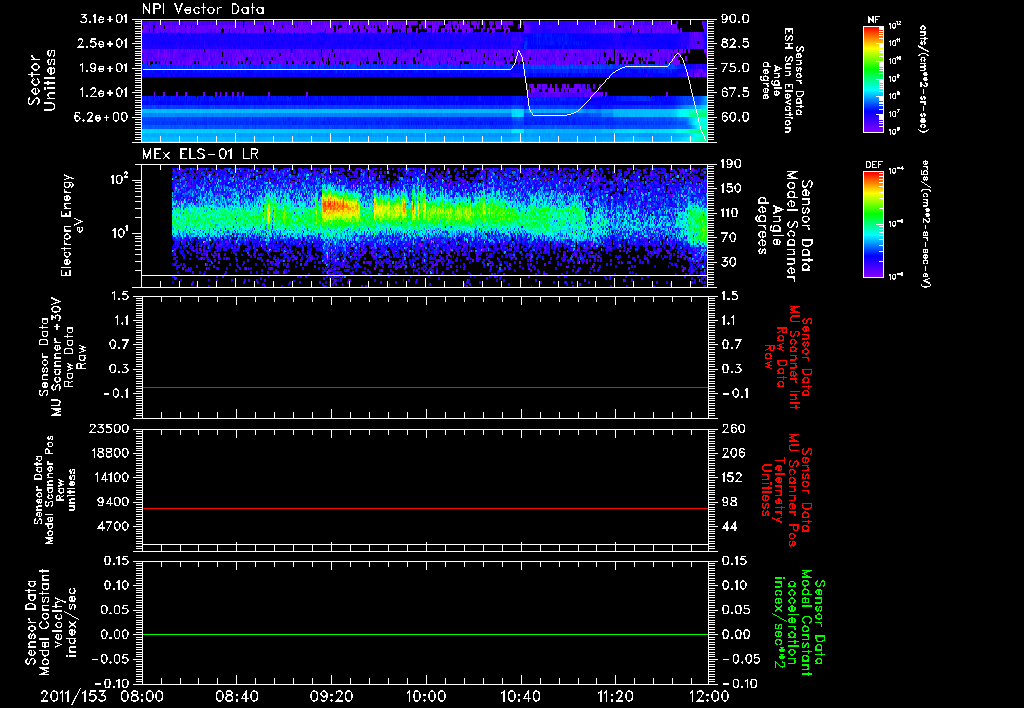Click the "2.5e+01" sector tick label
This screenshot has width=1024, height=708.
click(x=104, y=44)
